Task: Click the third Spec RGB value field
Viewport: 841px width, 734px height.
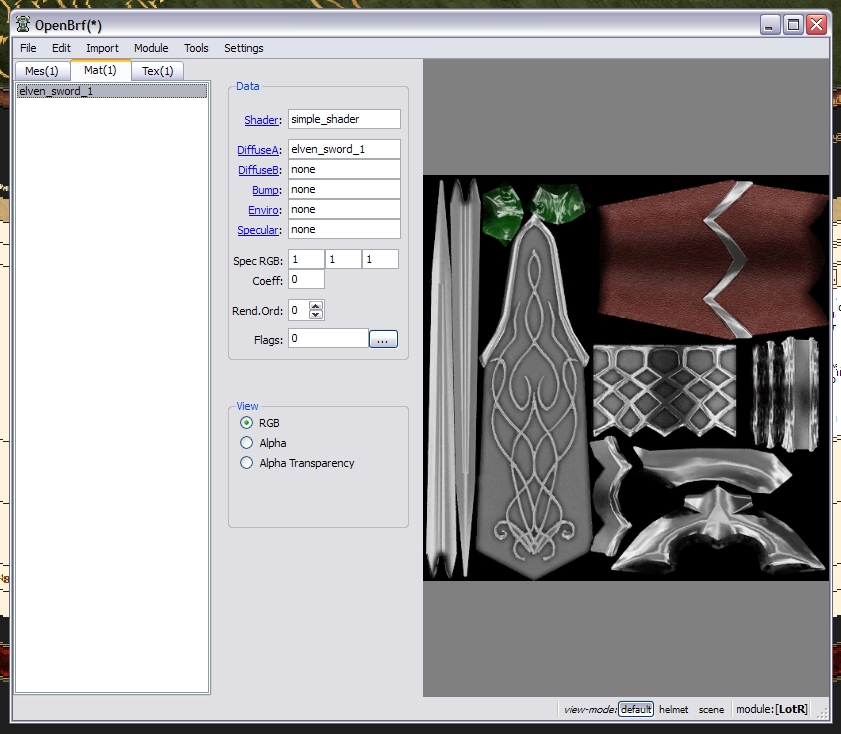Action: [380, 259]
